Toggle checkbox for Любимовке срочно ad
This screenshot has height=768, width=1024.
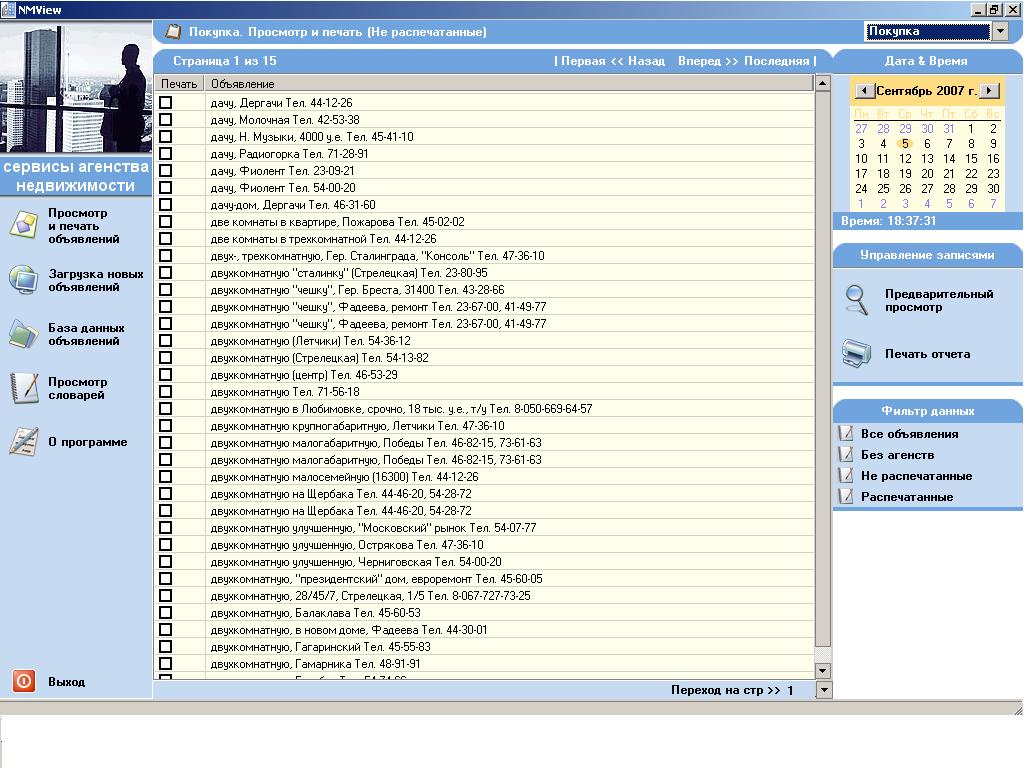coord(166,408)
